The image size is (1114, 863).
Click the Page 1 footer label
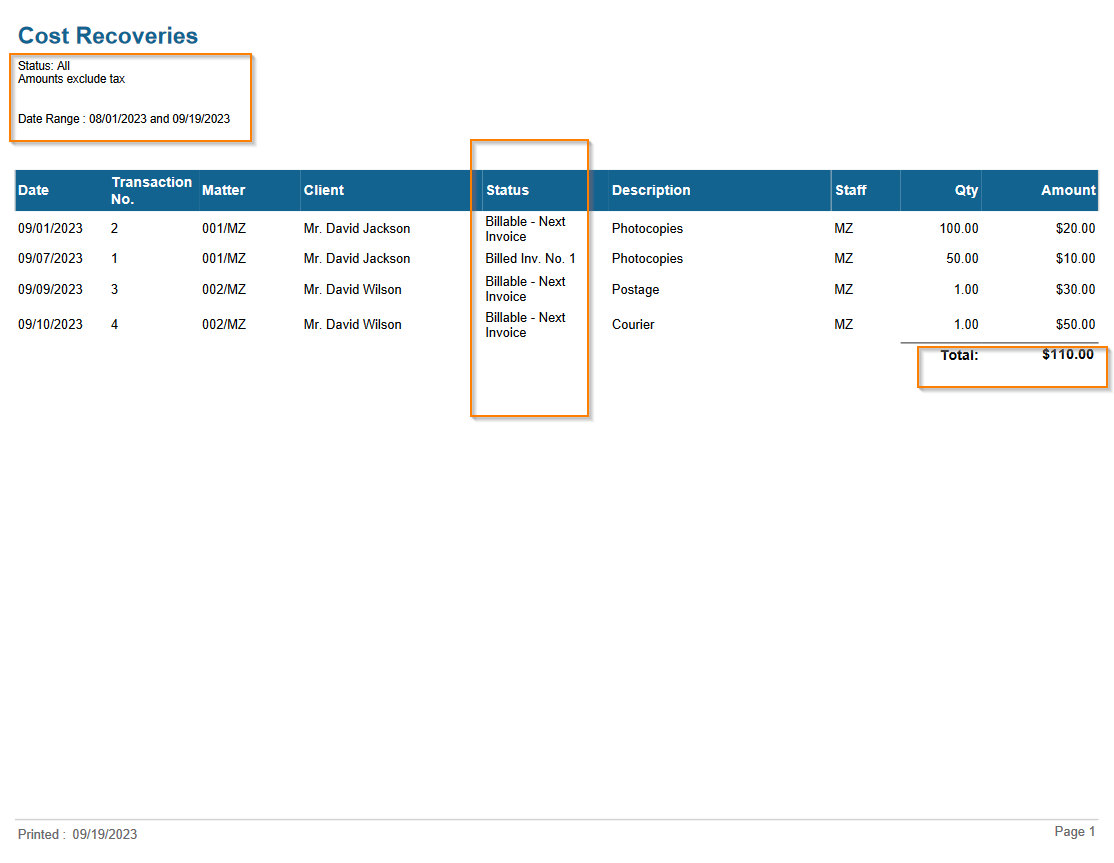coord(1075,832)
